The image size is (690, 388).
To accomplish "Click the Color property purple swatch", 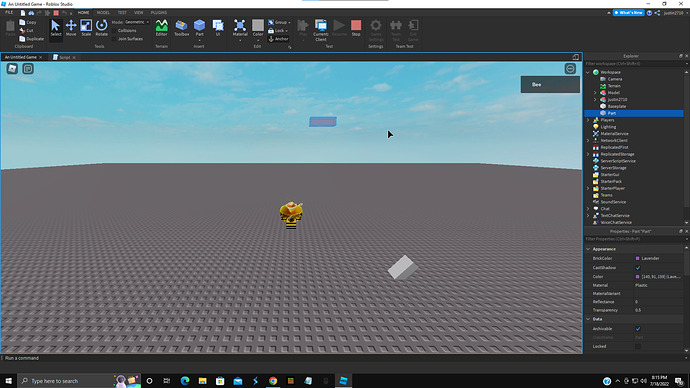I will click(637, 277).
